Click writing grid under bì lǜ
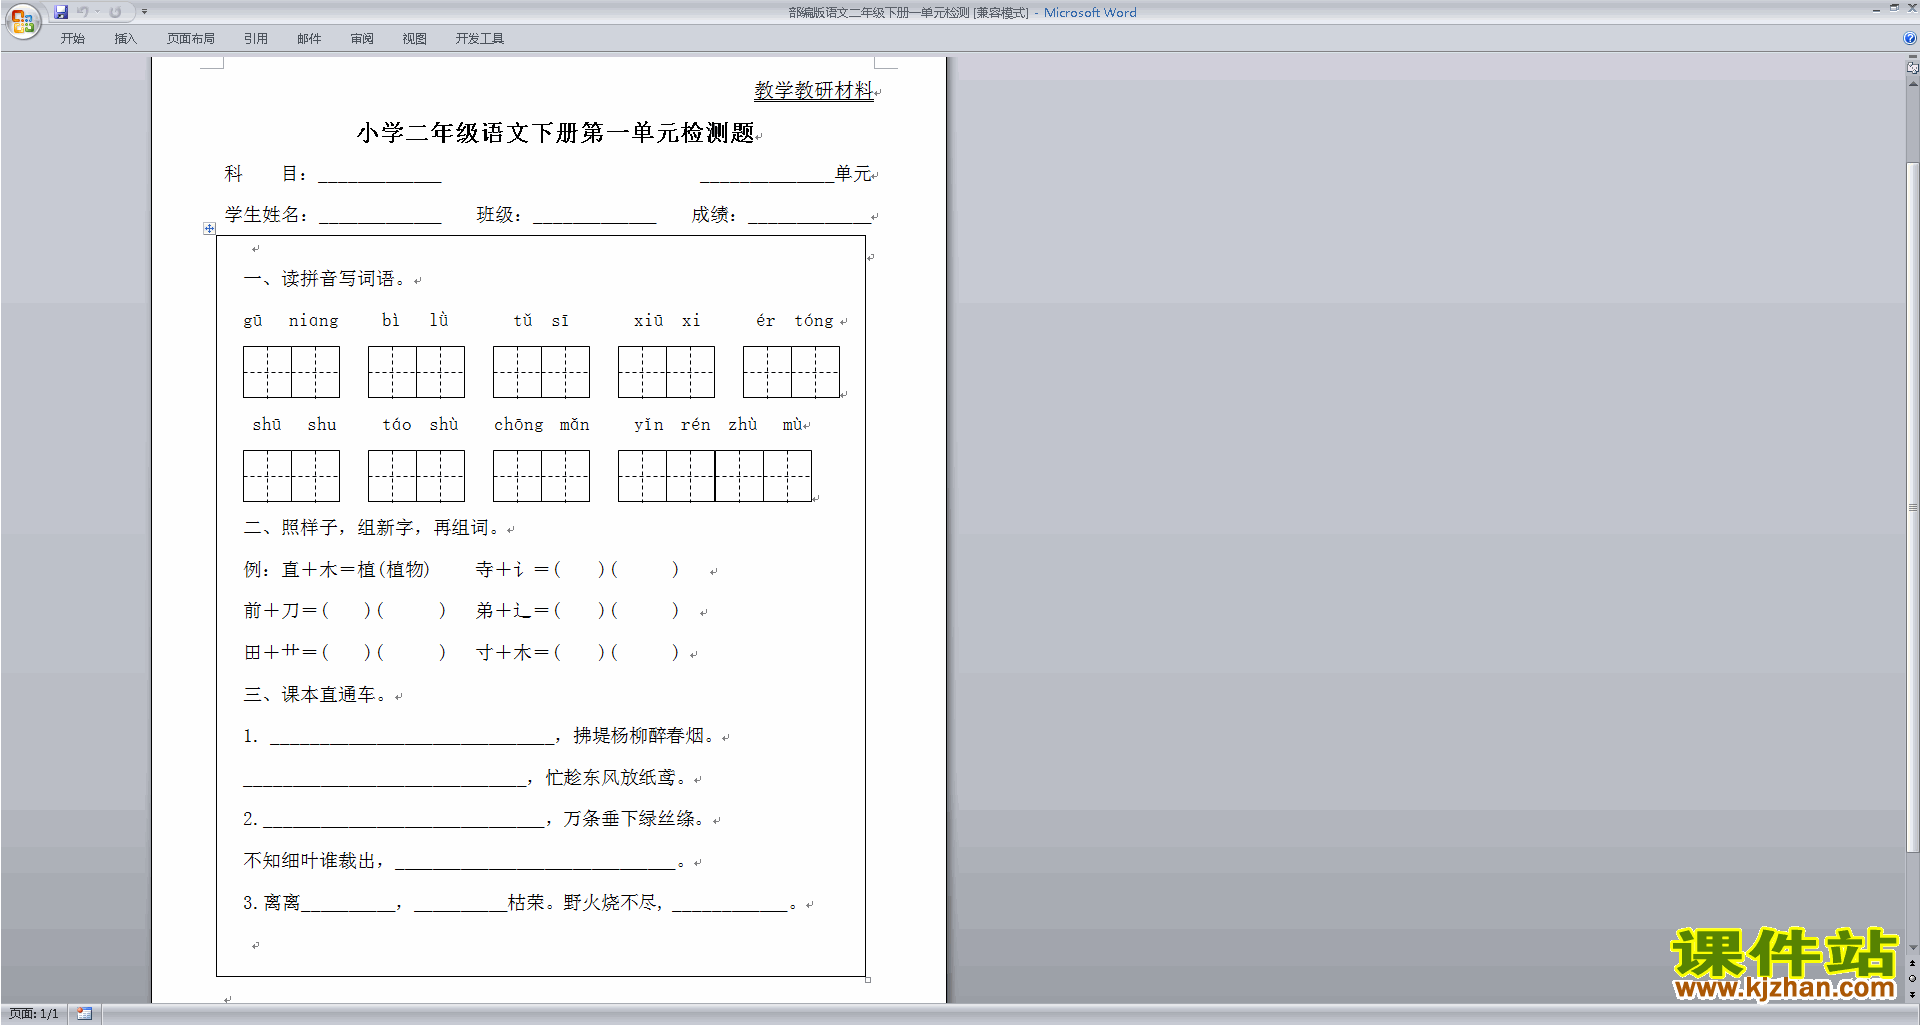This screenshot has width=1920, height=1025. pos(416,372)
